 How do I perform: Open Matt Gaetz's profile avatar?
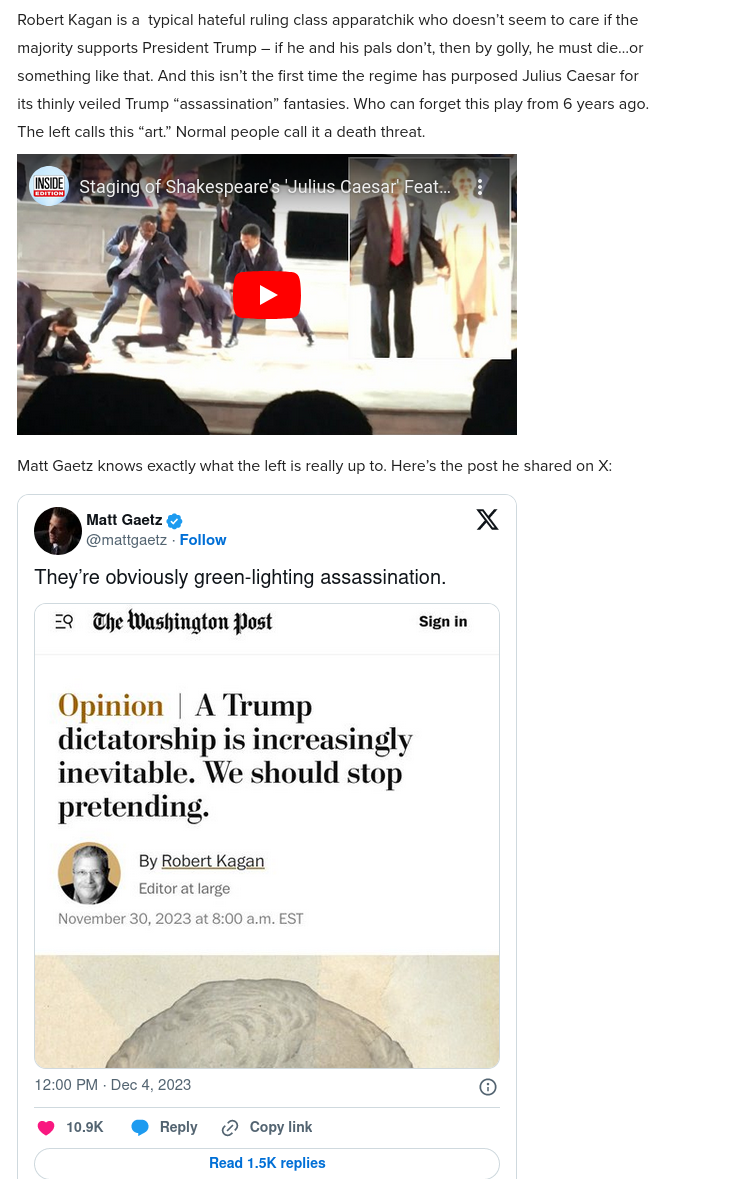tap(58, 530)
